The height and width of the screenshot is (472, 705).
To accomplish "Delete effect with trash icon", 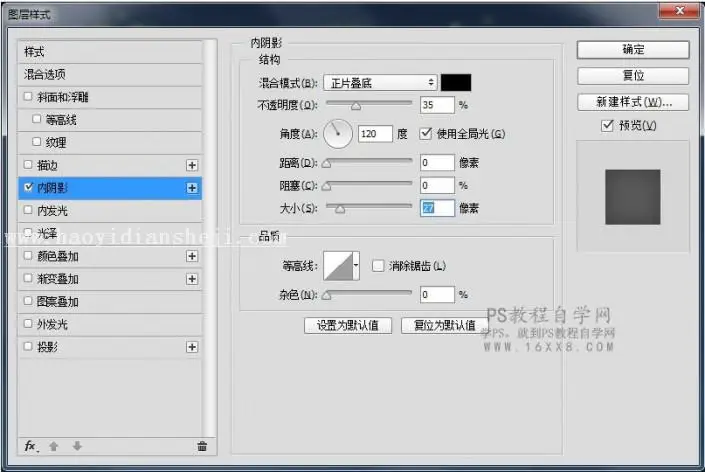I will click(x=202, y=446).
